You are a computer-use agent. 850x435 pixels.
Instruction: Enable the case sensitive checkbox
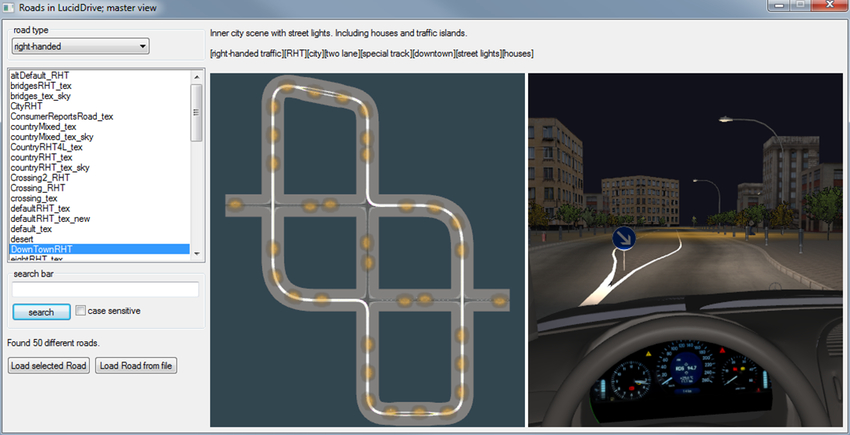pos(81,311)
